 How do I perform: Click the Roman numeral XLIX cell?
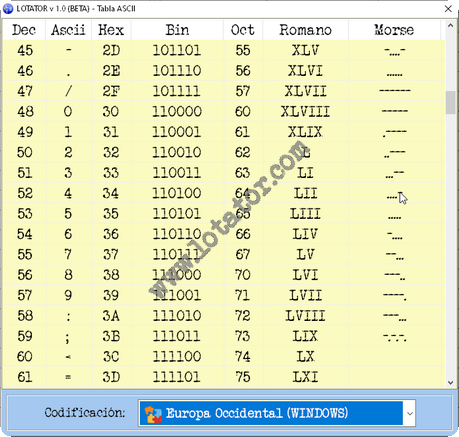pyautogui.click(x=305, y=132)
